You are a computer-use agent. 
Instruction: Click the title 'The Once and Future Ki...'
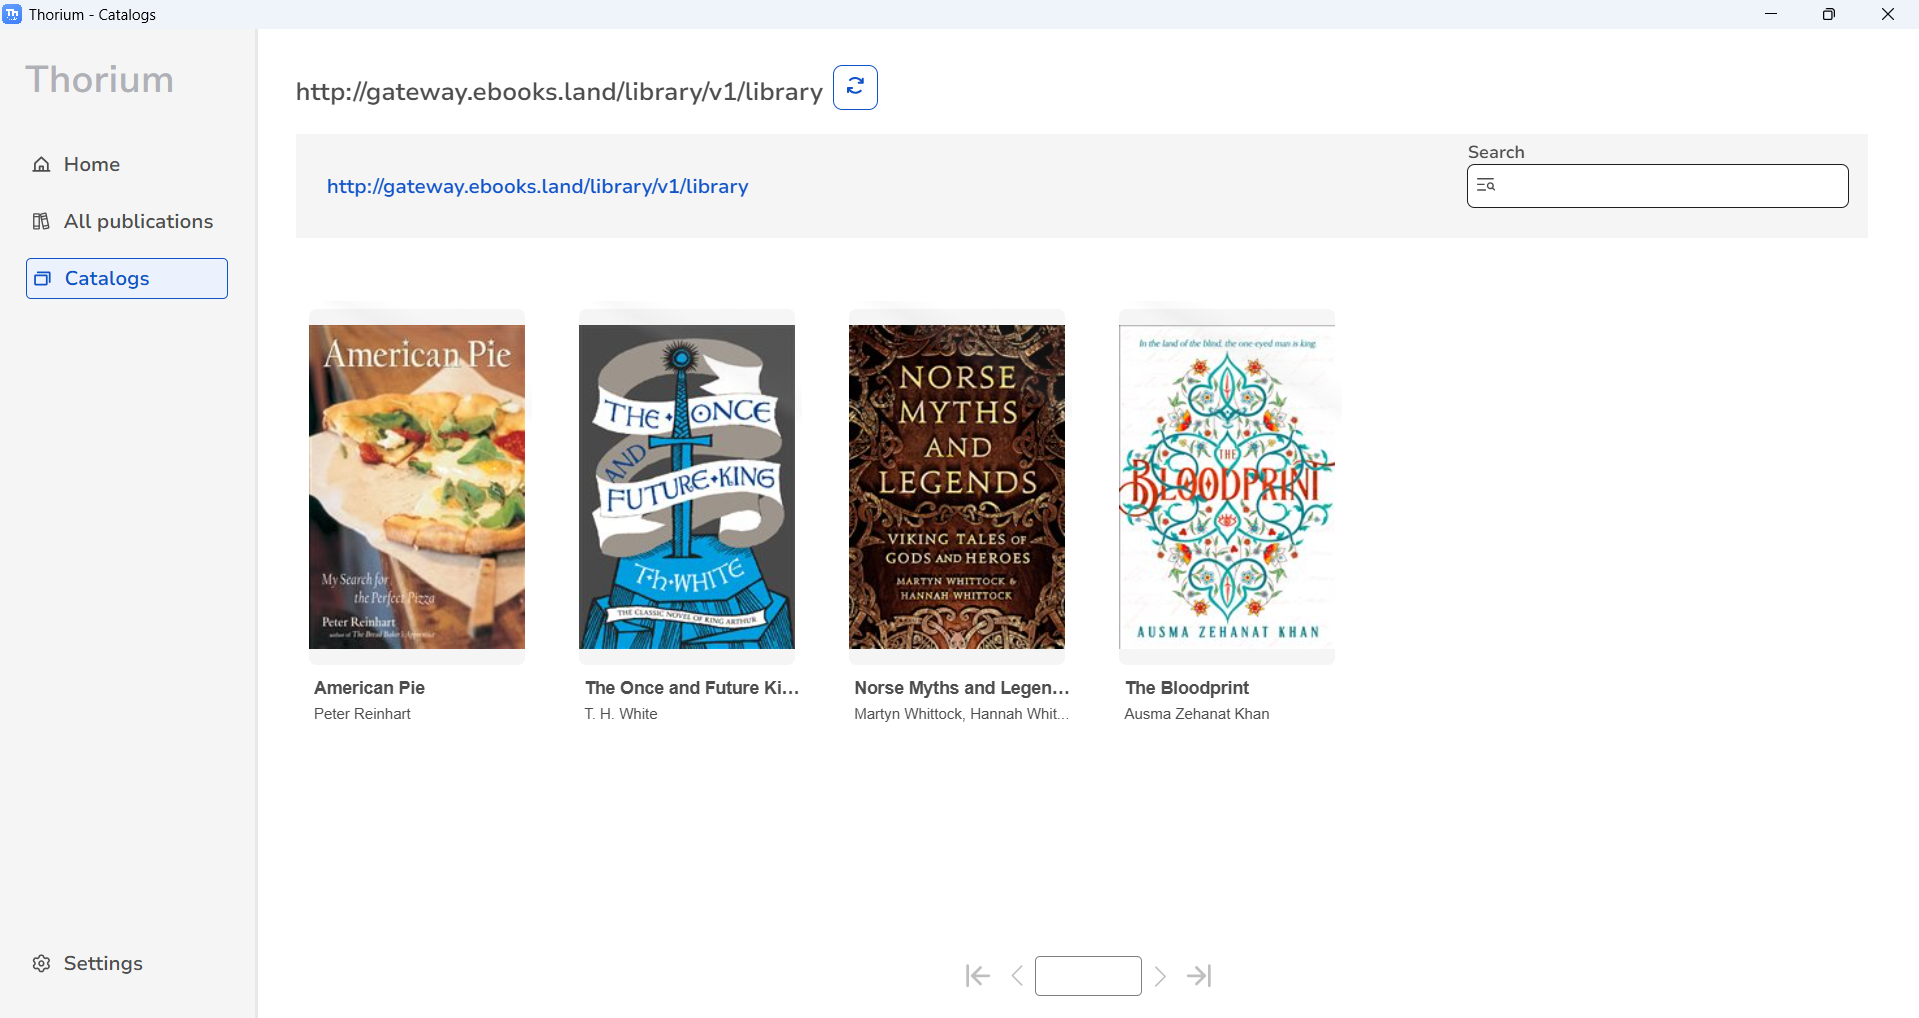point(692,688)
